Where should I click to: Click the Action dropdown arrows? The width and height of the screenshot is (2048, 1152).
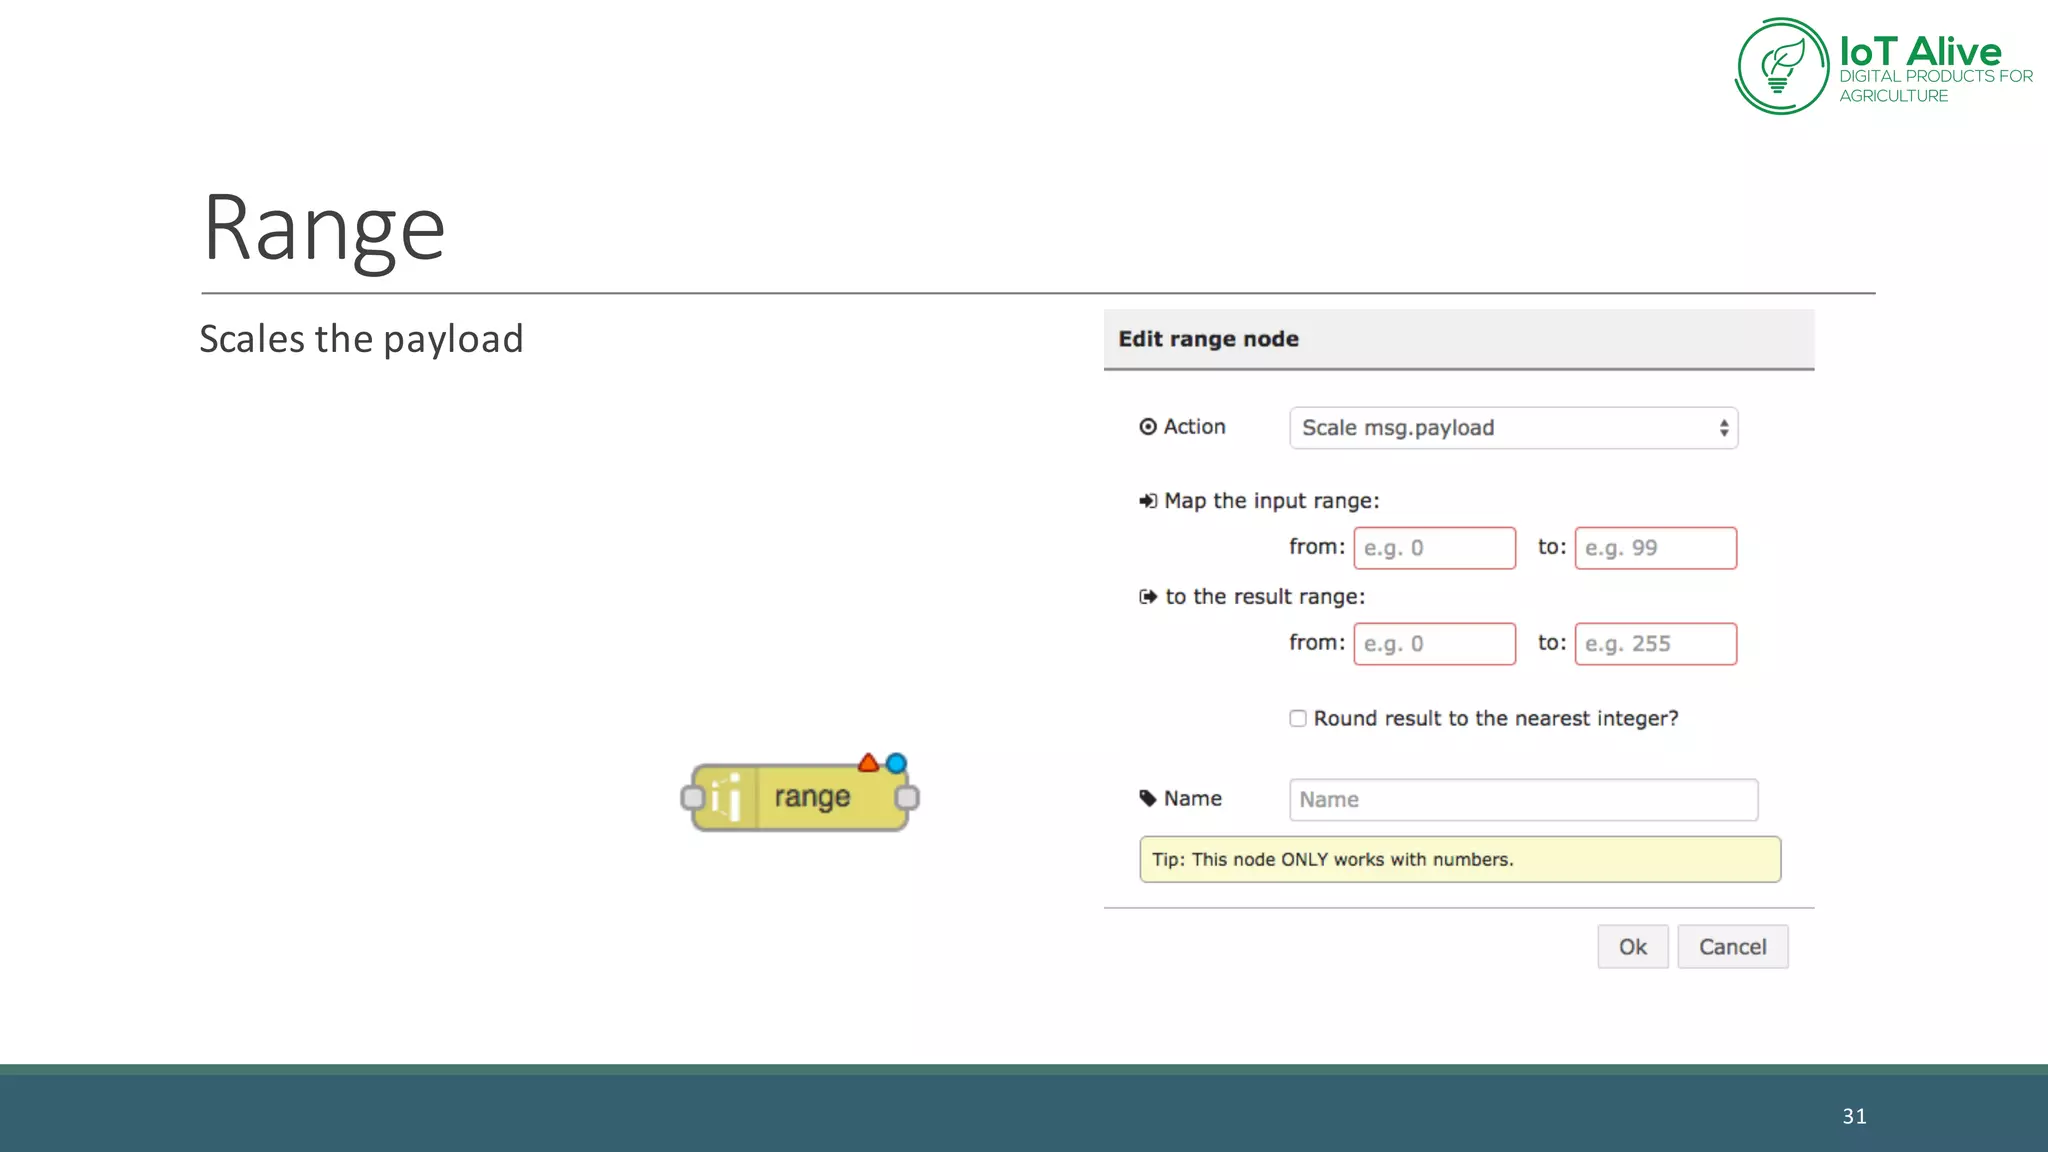[1724, 428]
